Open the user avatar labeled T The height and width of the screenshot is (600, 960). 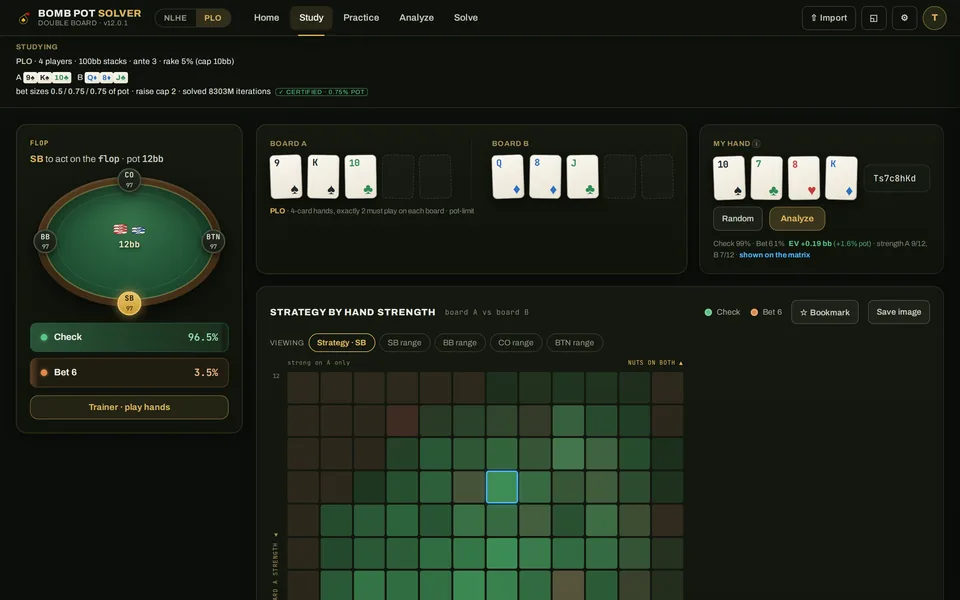point(934,18)
